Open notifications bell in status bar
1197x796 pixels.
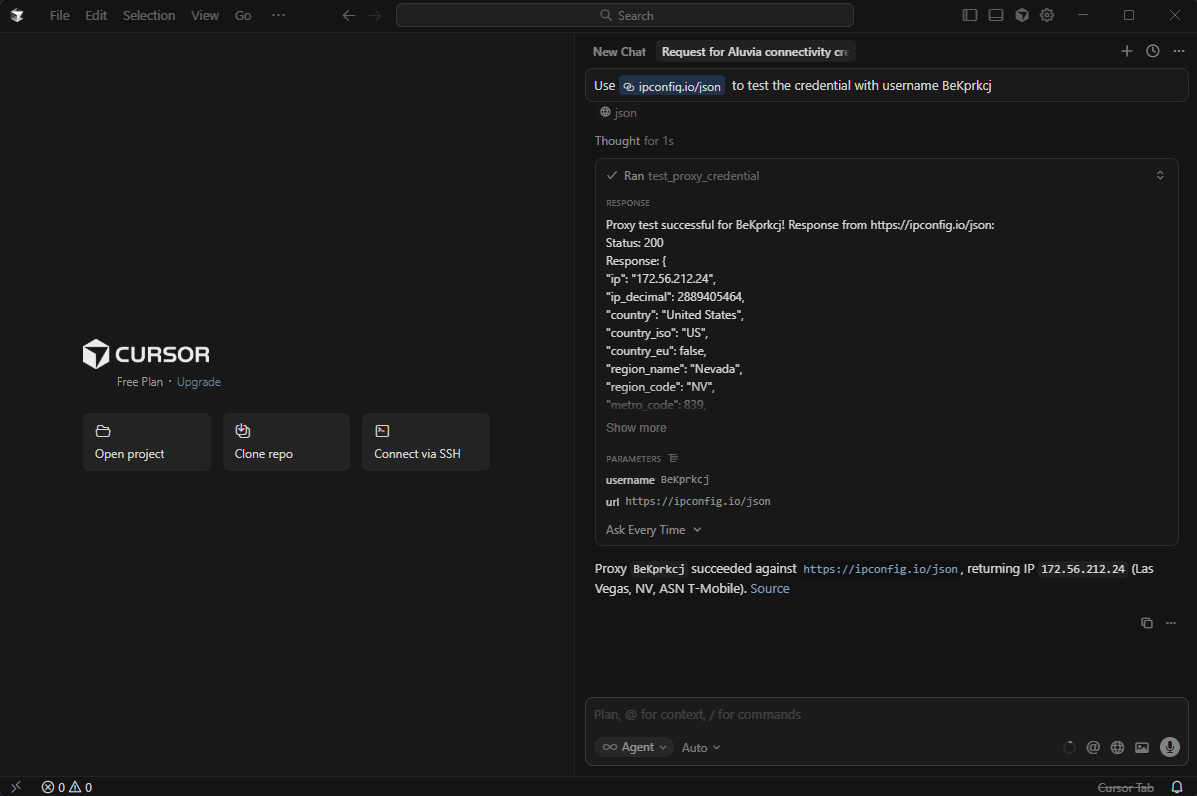tap(1177, 787)
